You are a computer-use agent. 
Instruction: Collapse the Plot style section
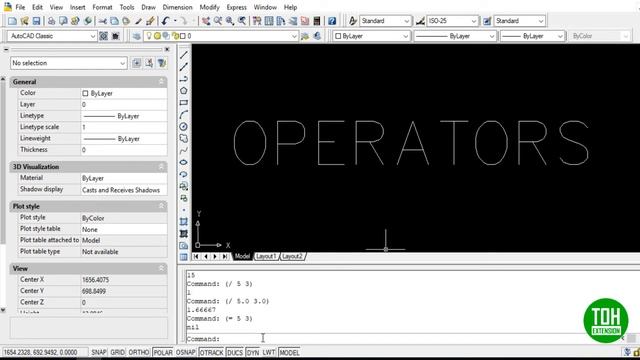click(161, 206)
